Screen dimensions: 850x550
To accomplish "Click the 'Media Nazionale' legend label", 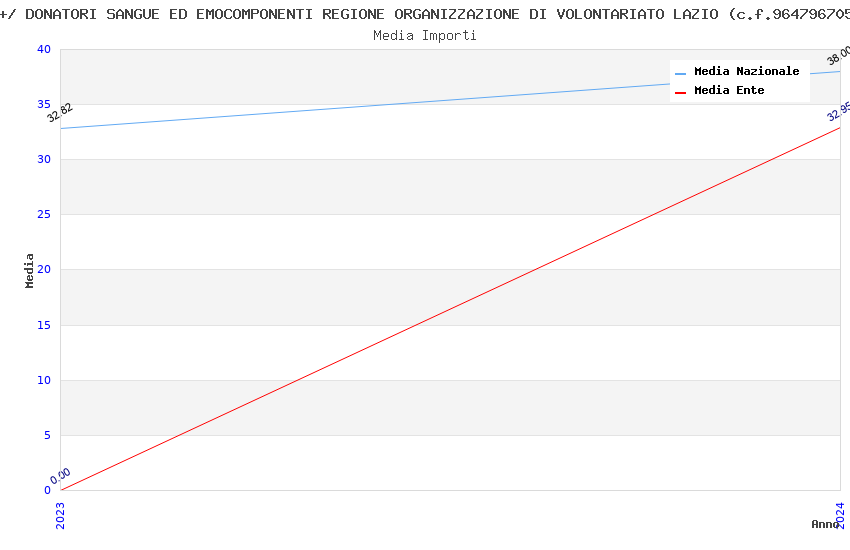I will tap(746, 72).
